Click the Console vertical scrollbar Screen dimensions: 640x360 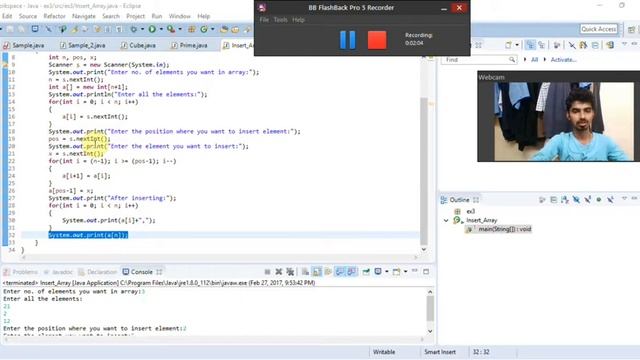(430, 308)
